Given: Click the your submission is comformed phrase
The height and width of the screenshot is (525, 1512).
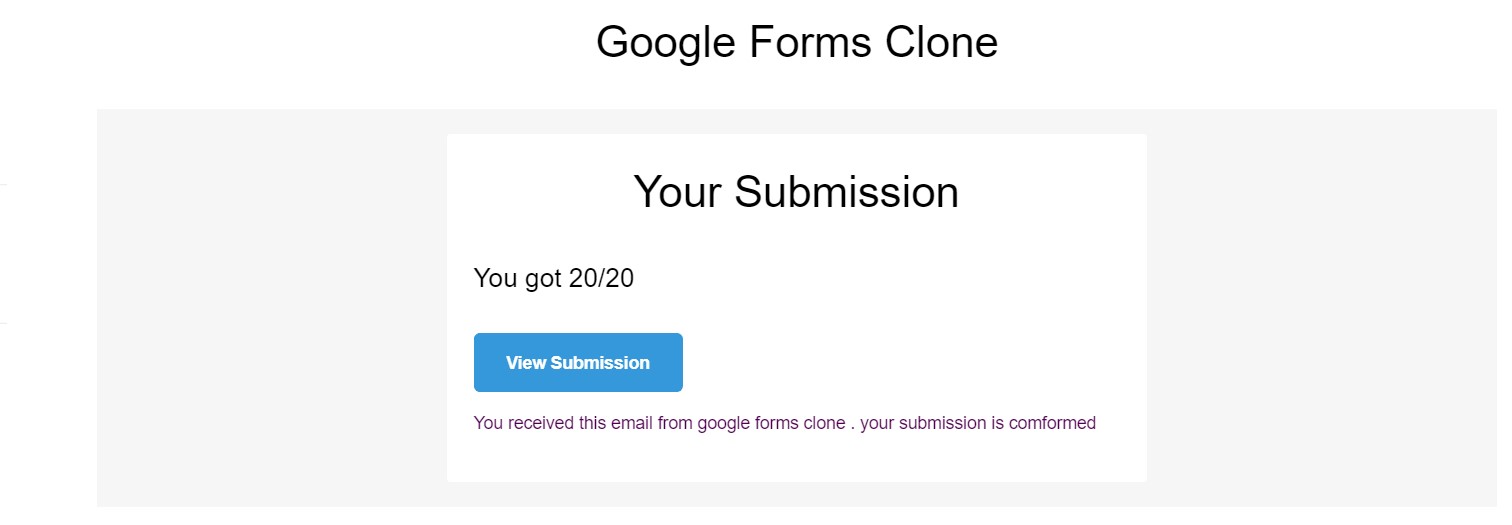Looking at the screenshot, I should (x=978, y=423).
